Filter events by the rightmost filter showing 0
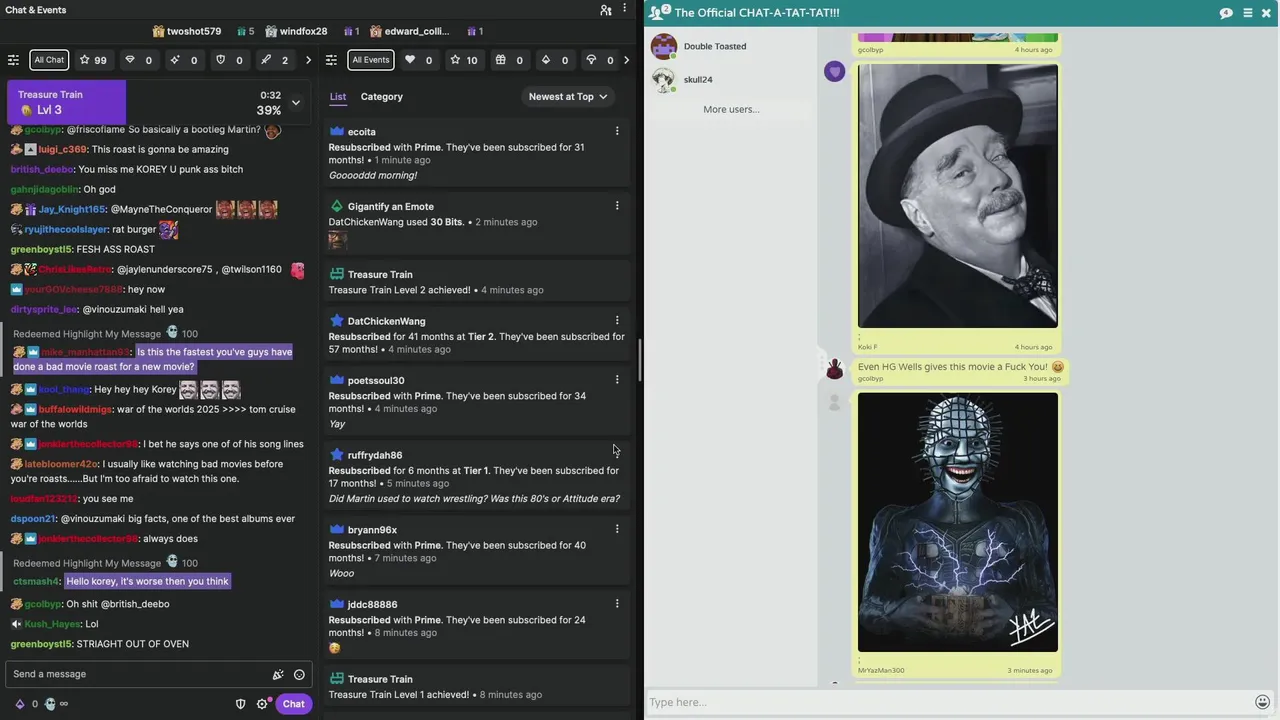The width and height of the screenshot is (1280, 720). point(599,60)
